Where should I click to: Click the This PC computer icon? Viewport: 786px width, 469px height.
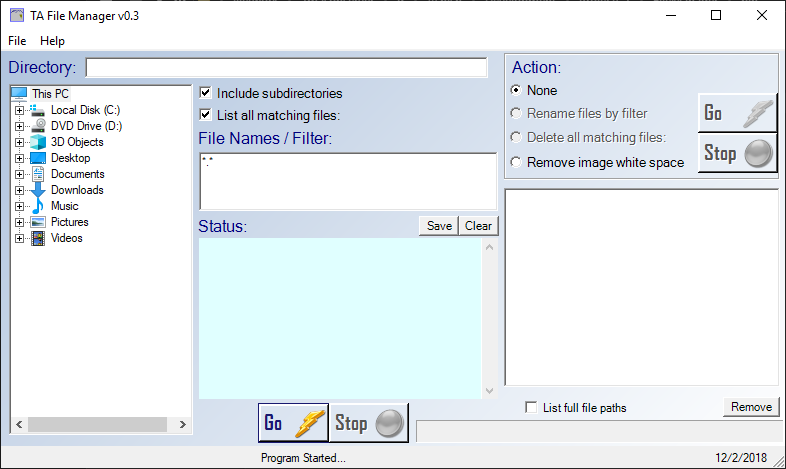click(19, 94)
